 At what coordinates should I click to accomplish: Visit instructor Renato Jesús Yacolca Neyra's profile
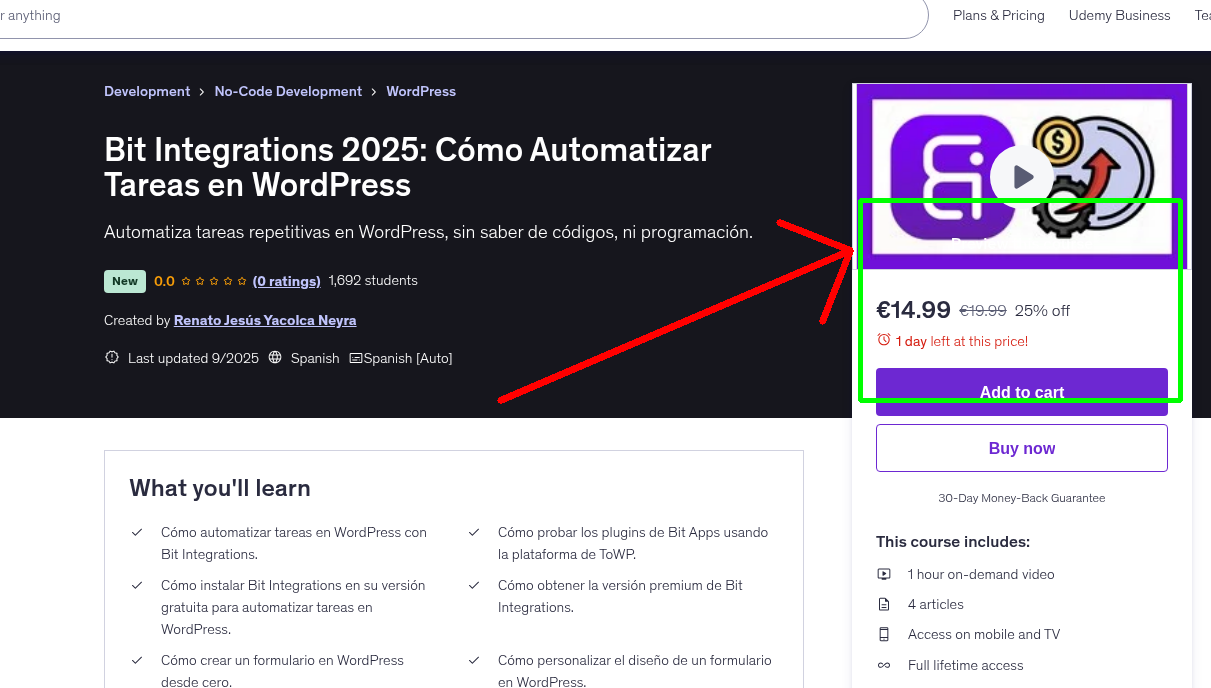click(264, 320)
